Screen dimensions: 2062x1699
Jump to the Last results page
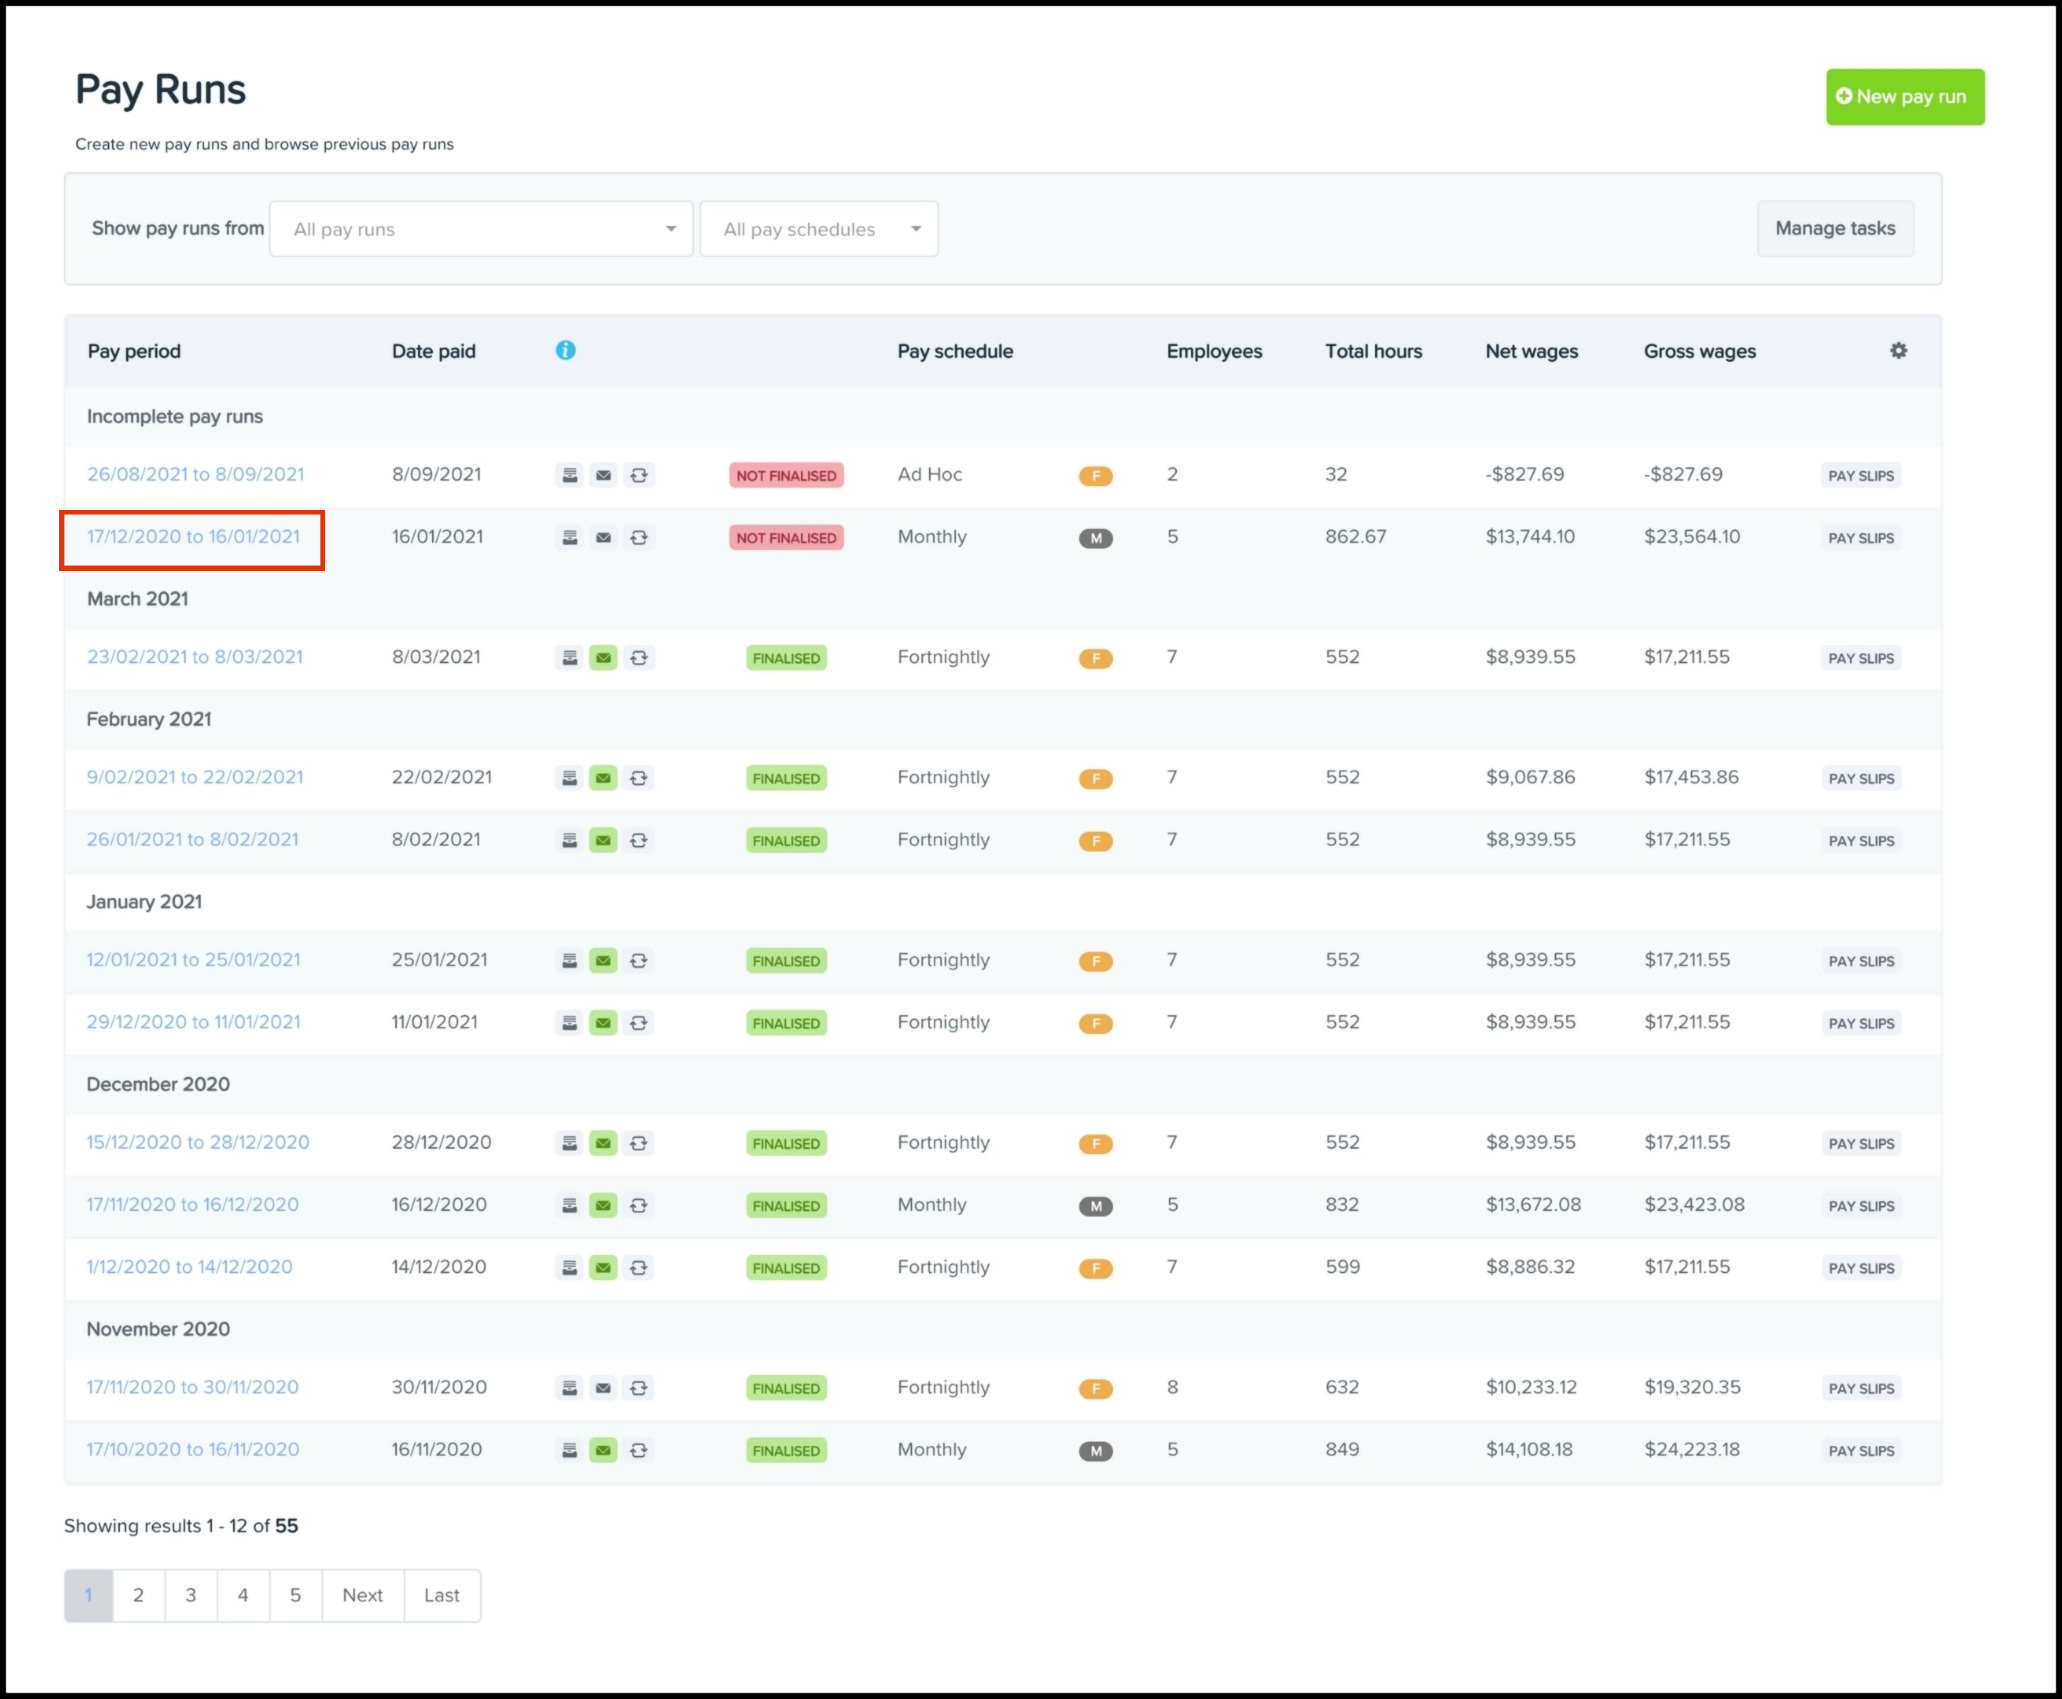(x=441, y=1595)
